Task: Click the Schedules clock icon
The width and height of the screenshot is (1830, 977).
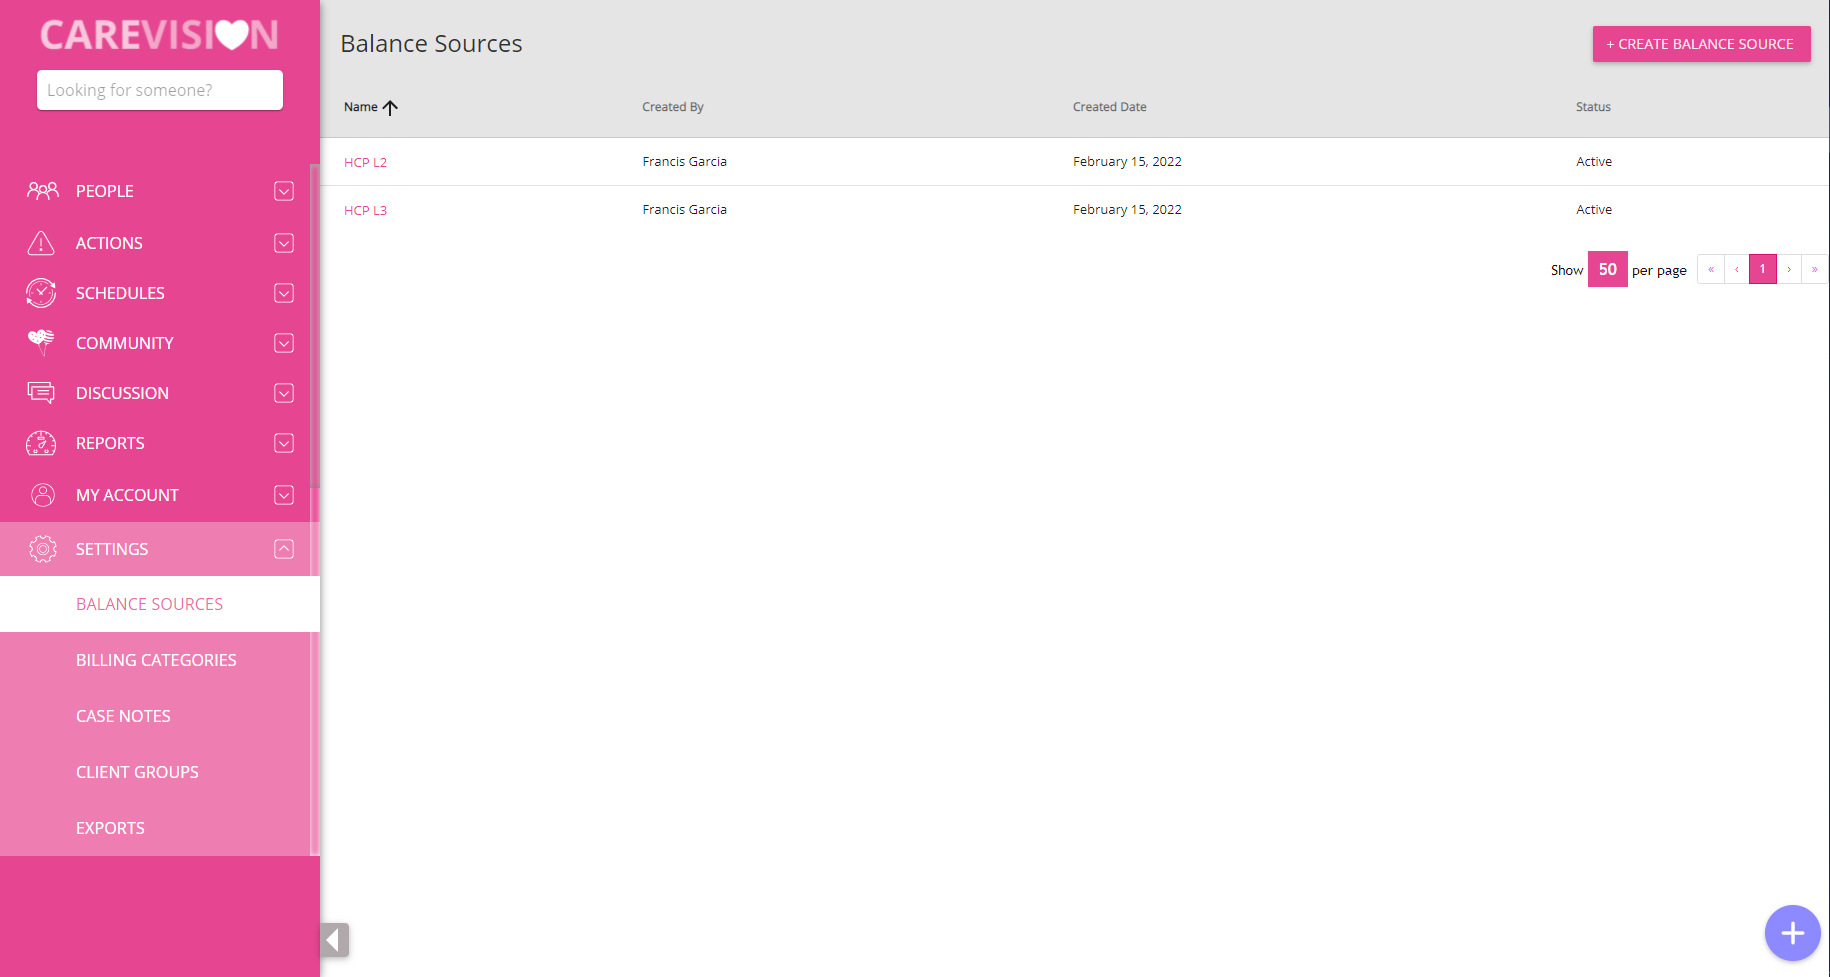Action: click(41, 293)
